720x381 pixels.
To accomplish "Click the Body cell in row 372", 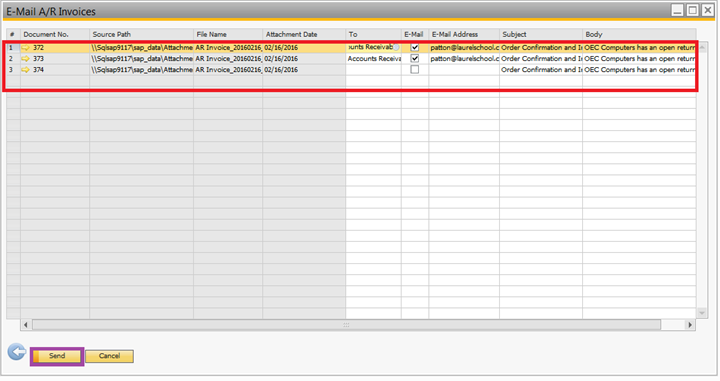I will coord(639,48).
